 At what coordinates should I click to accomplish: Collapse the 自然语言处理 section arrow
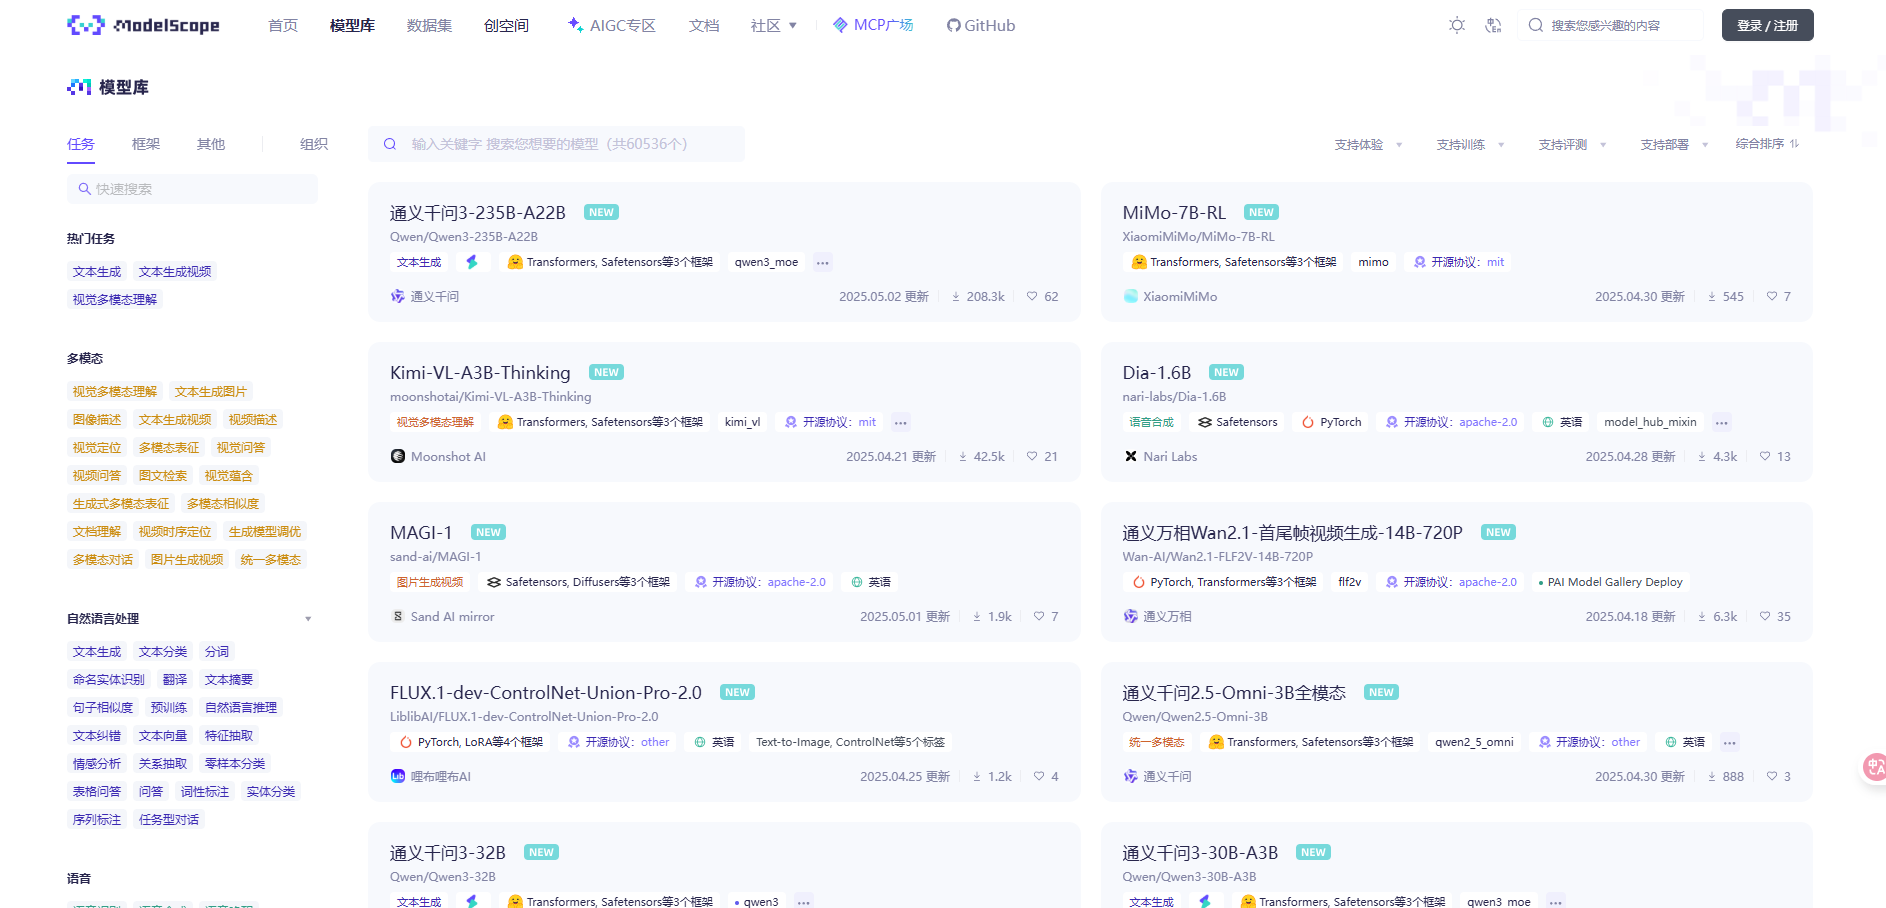308,619
